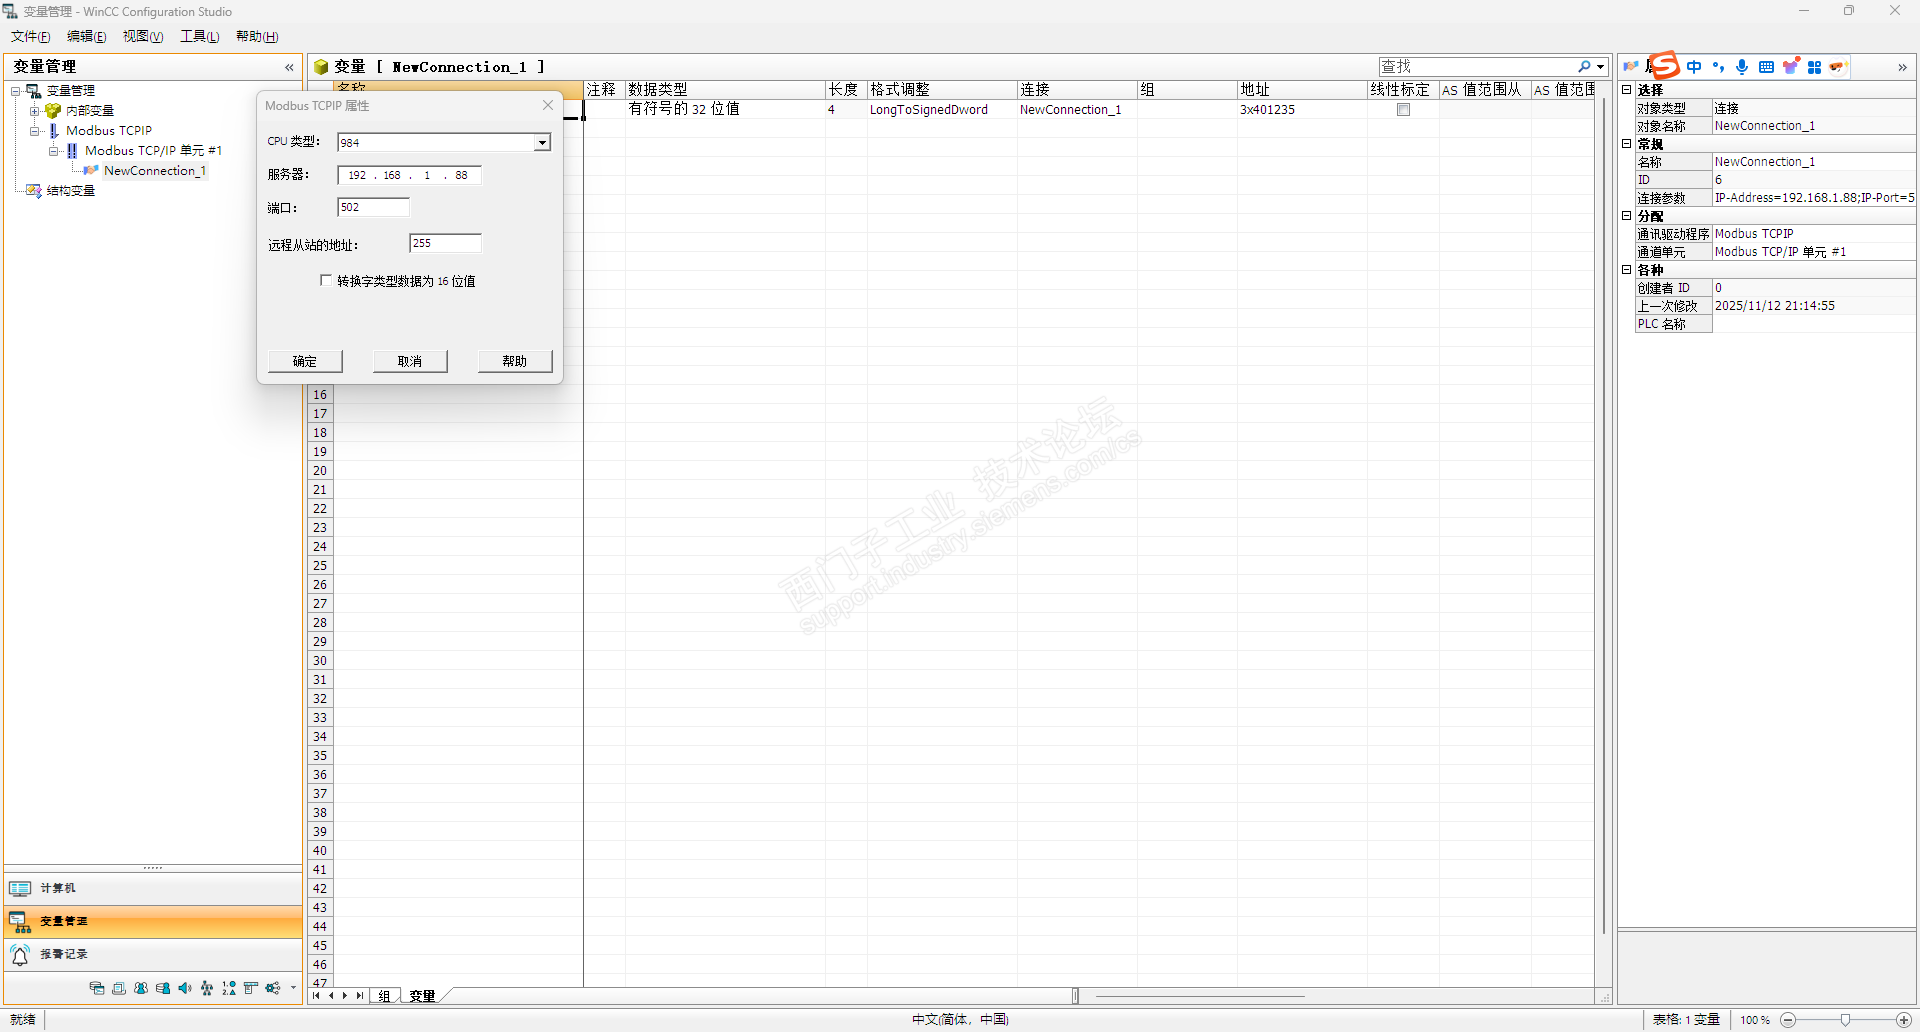Click the Sogou microphone voice input icon
Viewport: 1920px width, 1032px height.
click(1742, 67)
